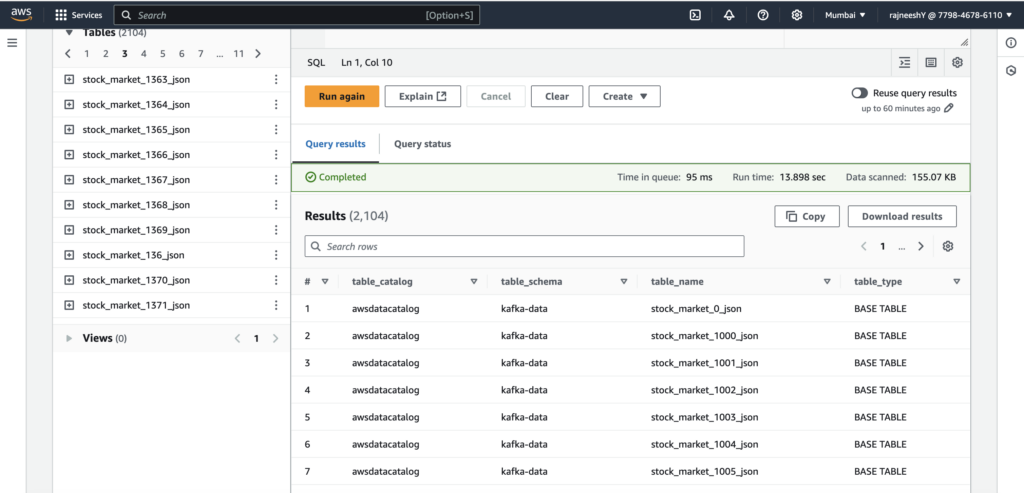Open the results table preferences gear

948,246
